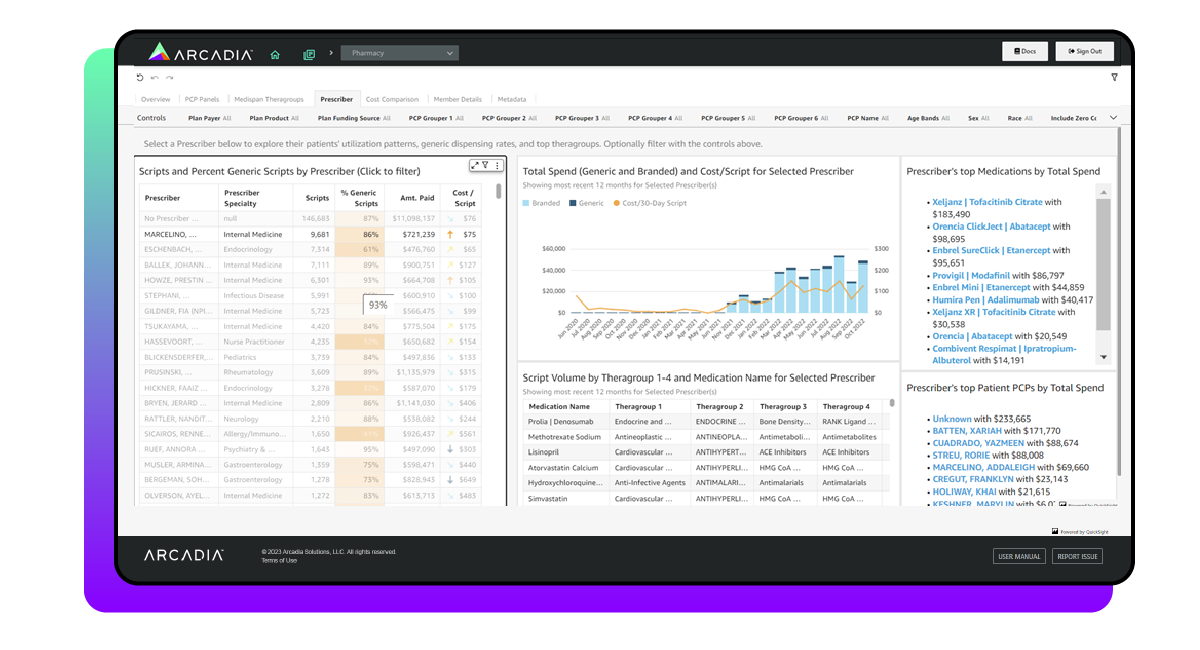Open the filter icon on the Scripts panel
The width and height of the screenshot is (1200, 650).
[x=485, y=165]
